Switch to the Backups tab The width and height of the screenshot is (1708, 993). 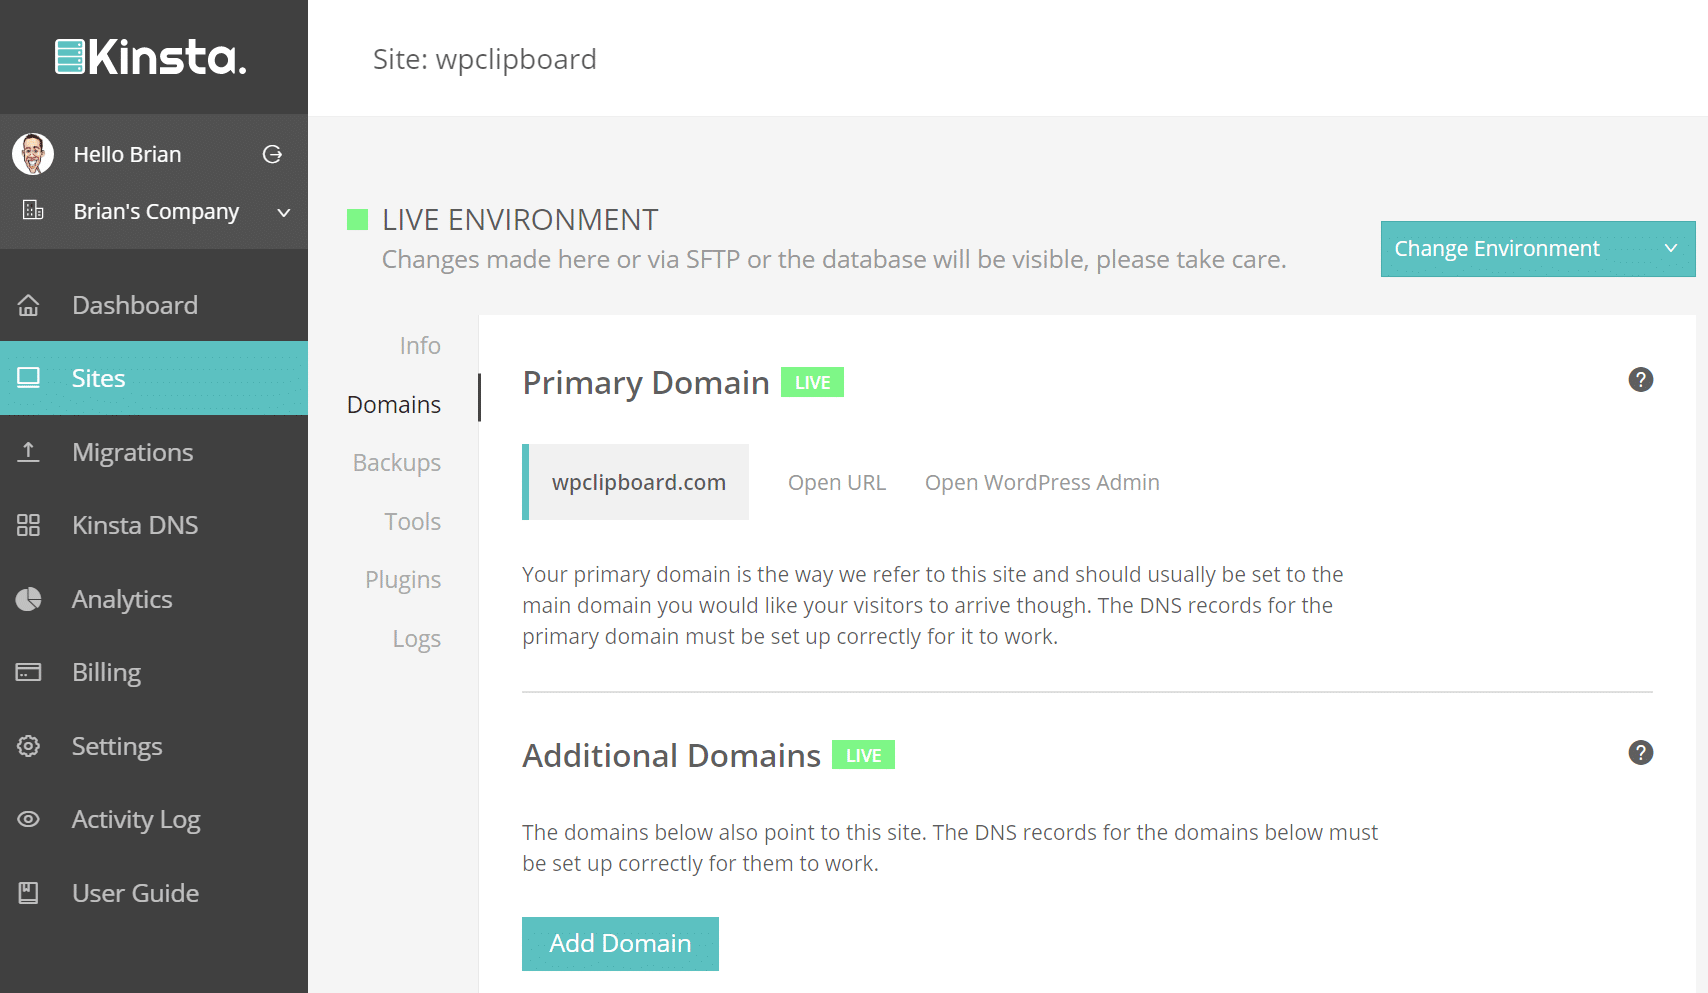(397, 463)
